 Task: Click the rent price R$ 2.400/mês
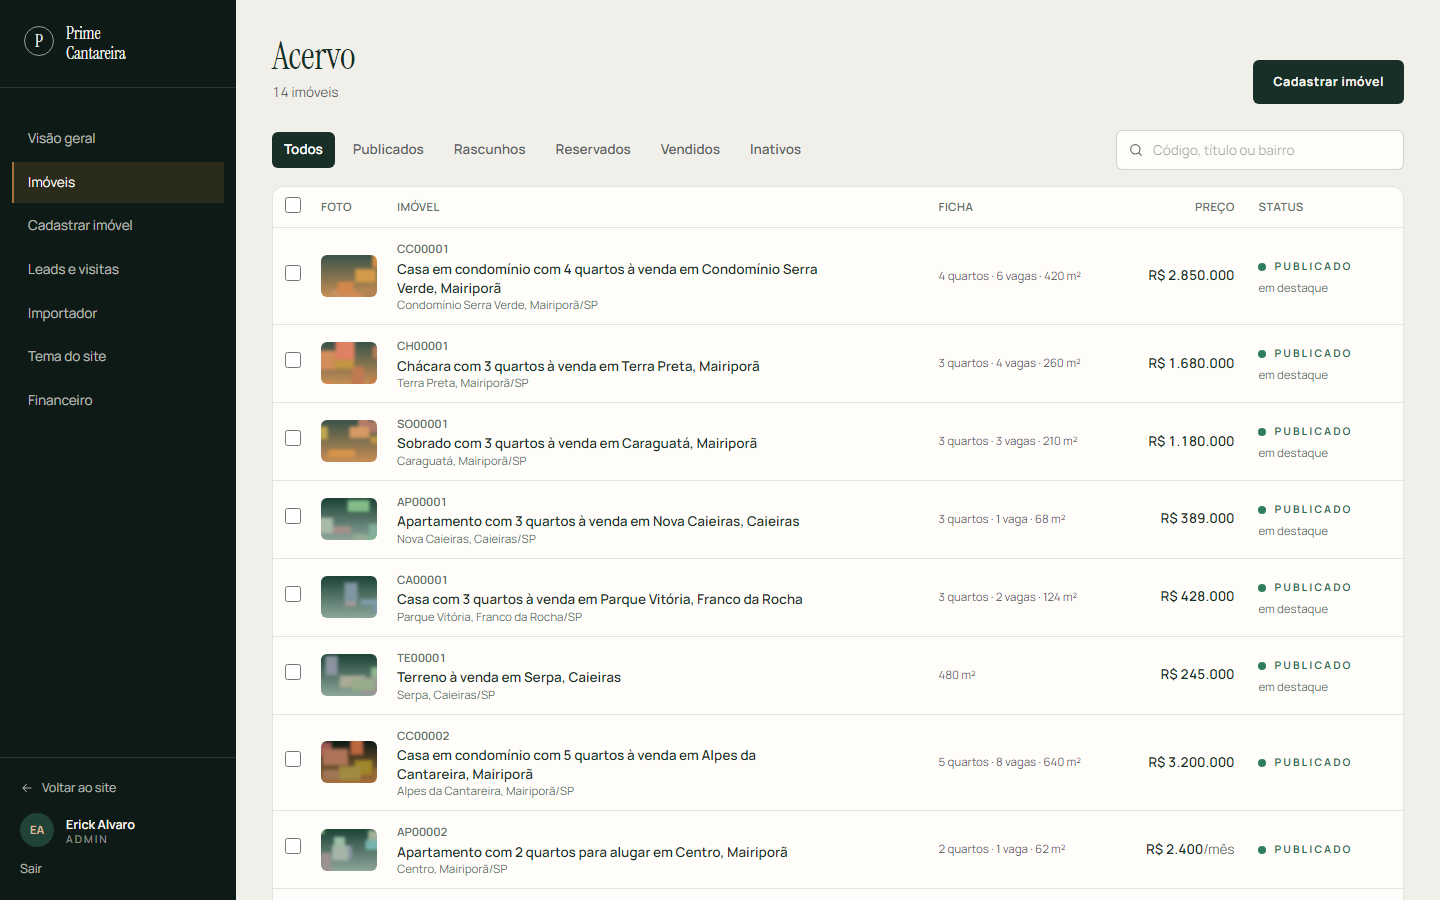(1190, 849)
